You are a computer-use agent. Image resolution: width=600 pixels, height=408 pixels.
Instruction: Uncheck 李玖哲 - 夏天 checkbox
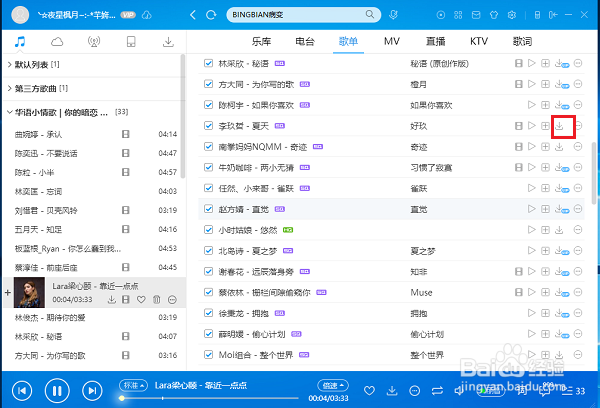point(208,126)
